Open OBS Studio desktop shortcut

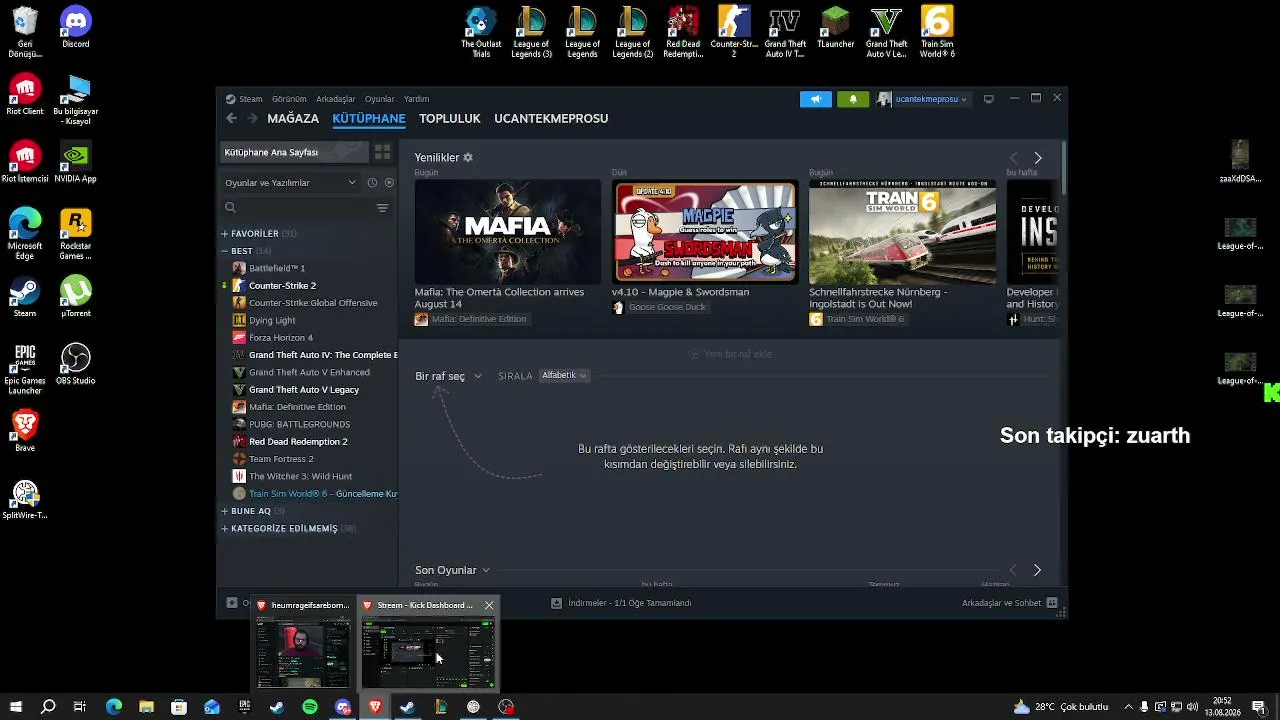click(x=76, y=365)
